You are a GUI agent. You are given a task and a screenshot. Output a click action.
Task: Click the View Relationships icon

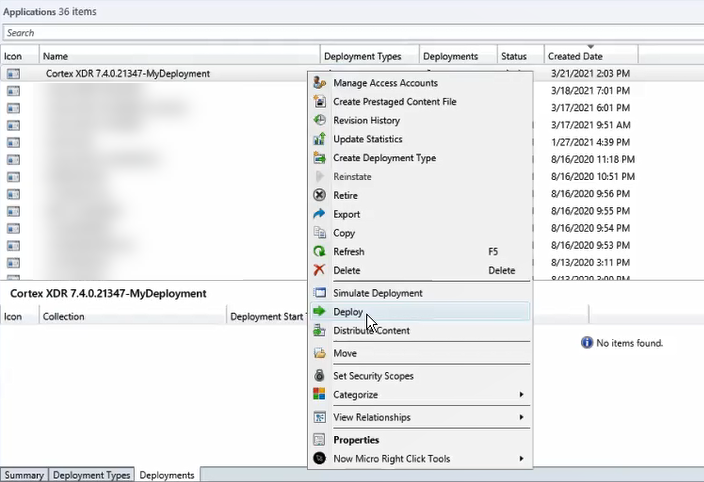click(319, 417)
